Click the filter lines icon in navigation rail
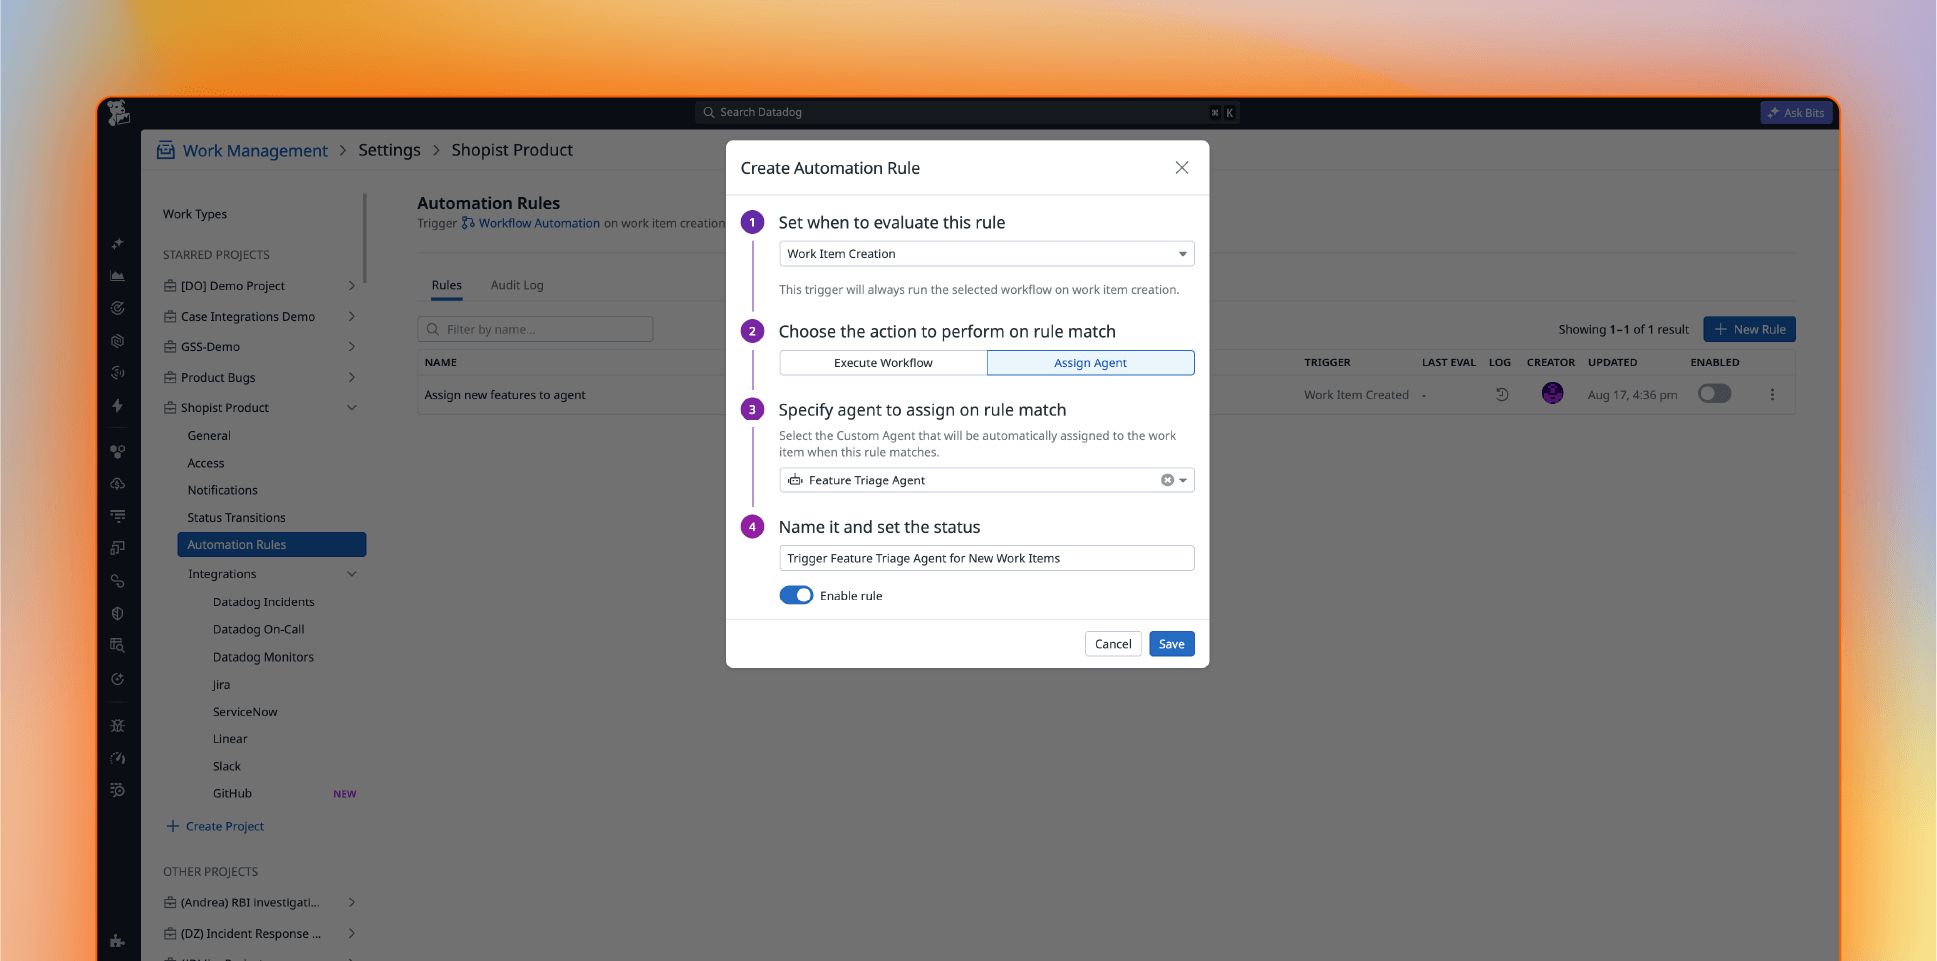The width and height of the screenshot is (1937, 961). click(x=118, y=516)
